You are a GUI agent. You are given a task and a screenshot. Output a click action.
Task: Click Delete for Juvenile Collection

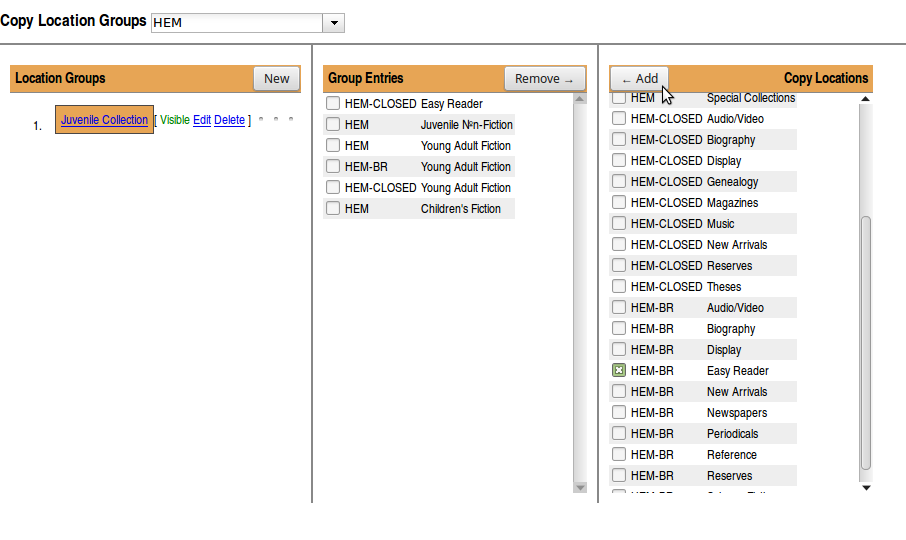pos(229,120)
